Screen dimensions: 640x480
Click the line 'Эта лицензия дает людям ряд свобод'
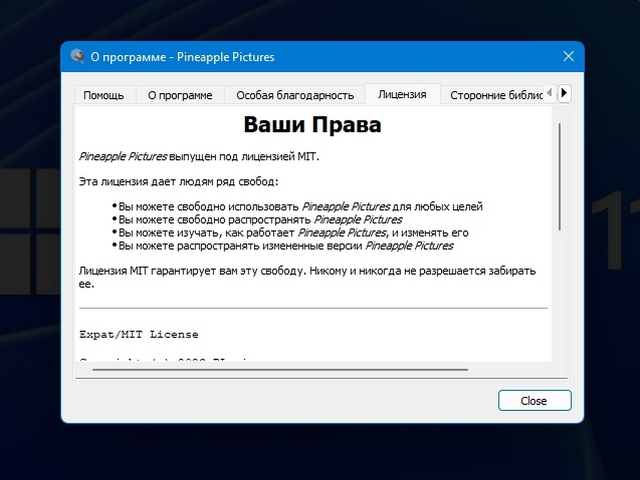[178, 181]
